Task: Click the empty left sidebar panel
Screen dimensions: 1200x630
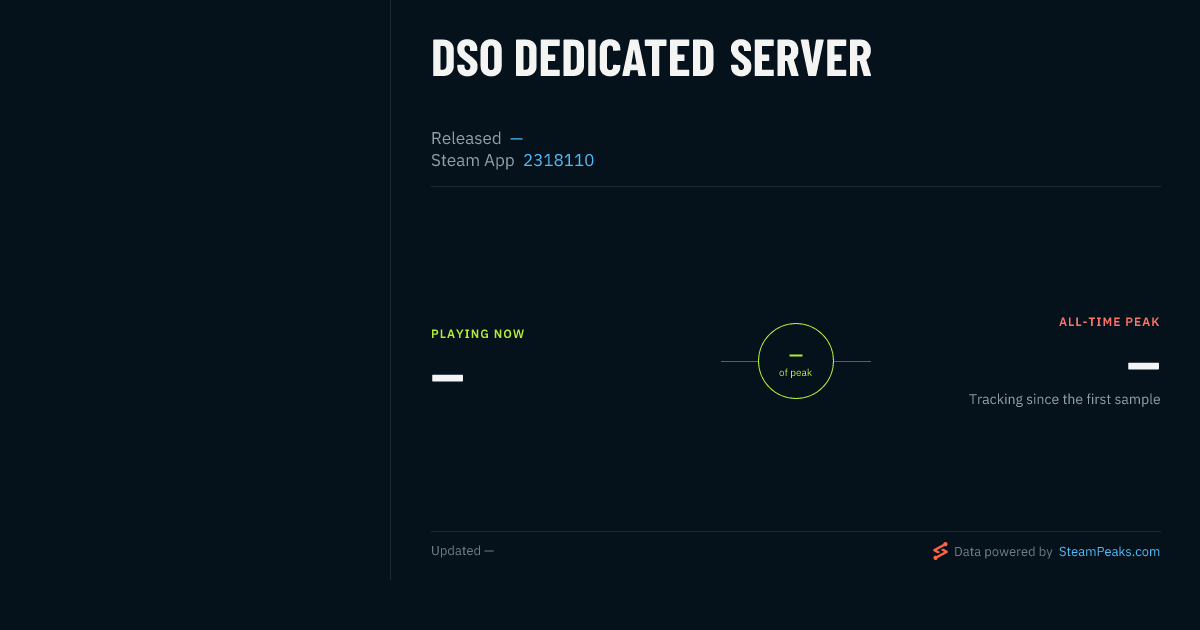Action: (x=195, y=290)
